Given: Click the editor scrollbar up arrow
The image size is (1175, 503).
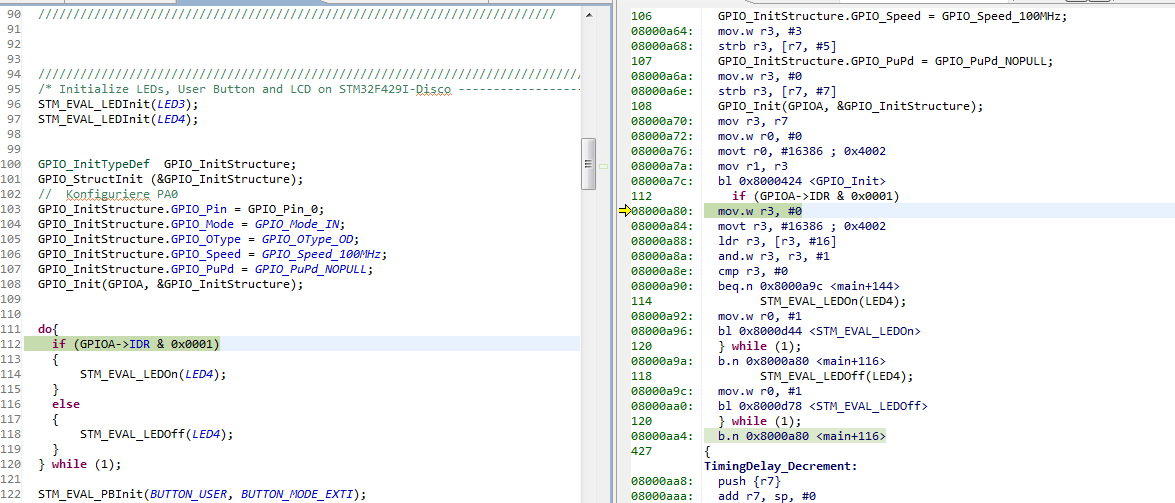Looking at the screenshot, I should click(589, 15).
